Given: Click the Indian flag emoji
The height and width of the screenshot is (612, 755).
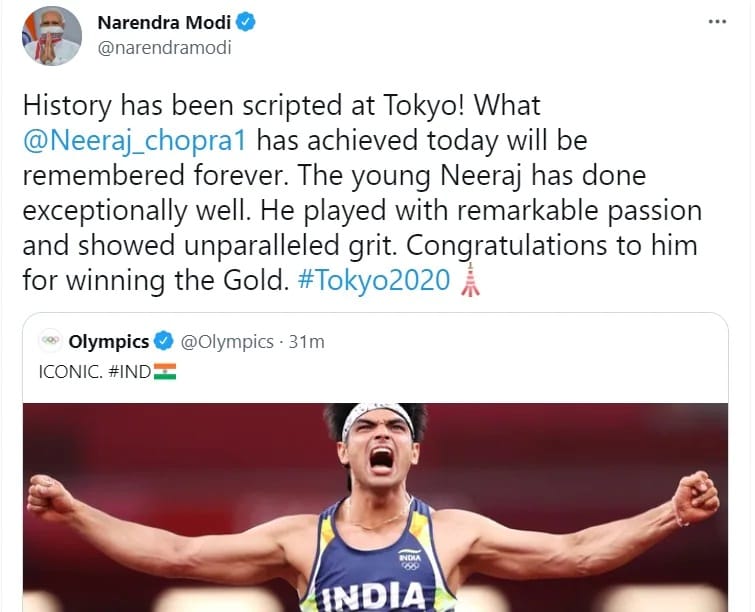Looking at the screenshot, I should tap(165, 371).
